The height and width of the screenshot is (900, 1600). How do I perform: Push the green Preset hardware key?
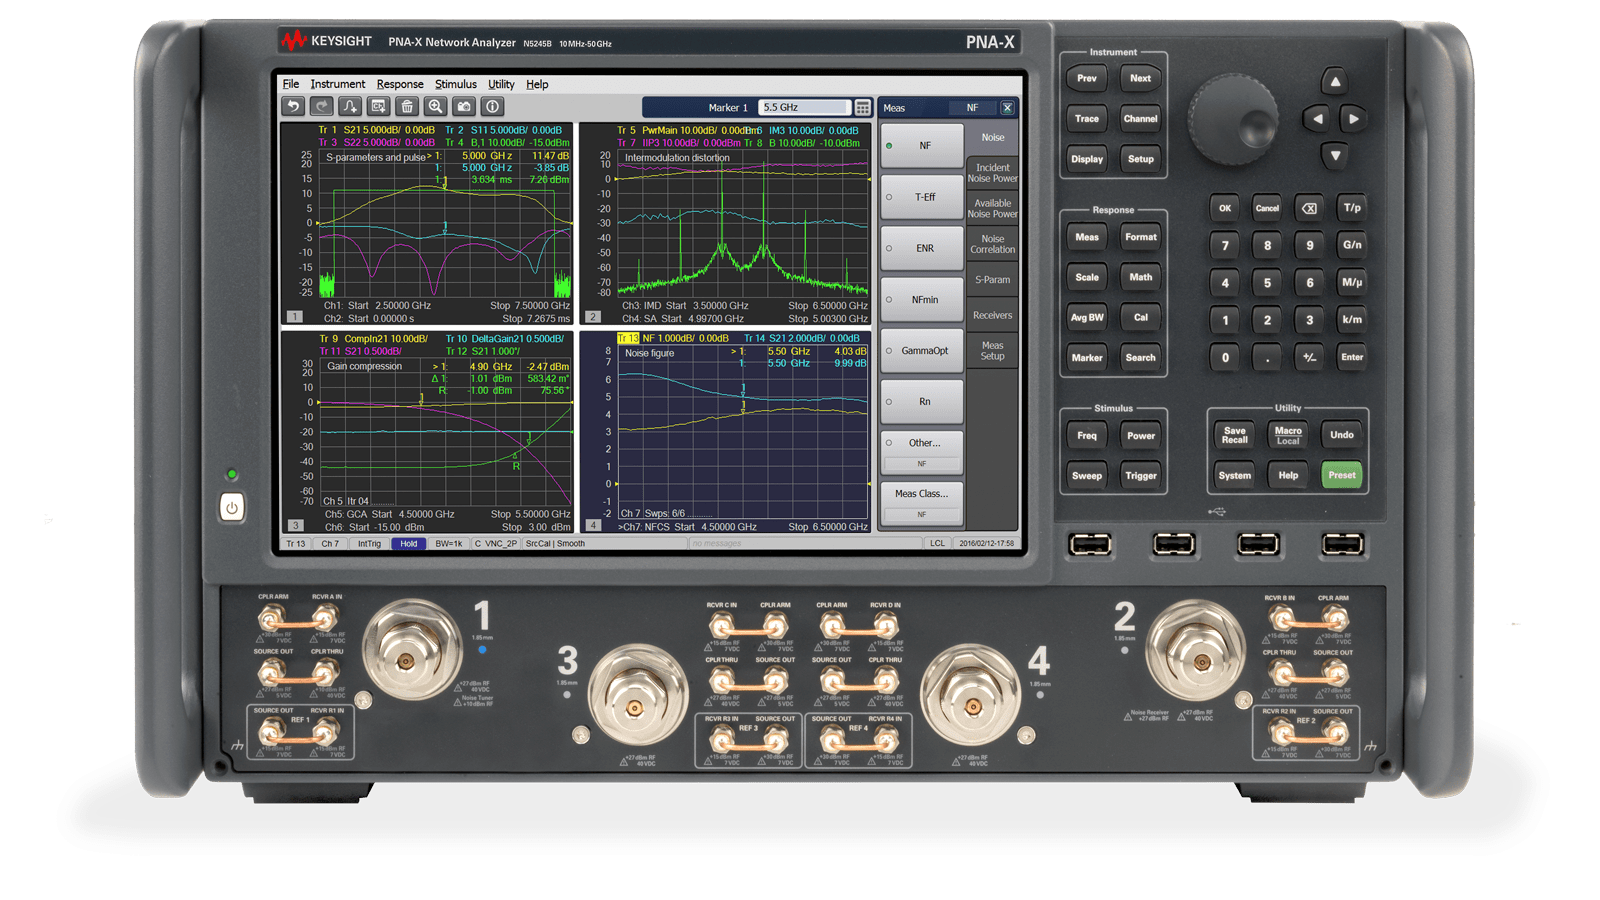(1342, 475)
